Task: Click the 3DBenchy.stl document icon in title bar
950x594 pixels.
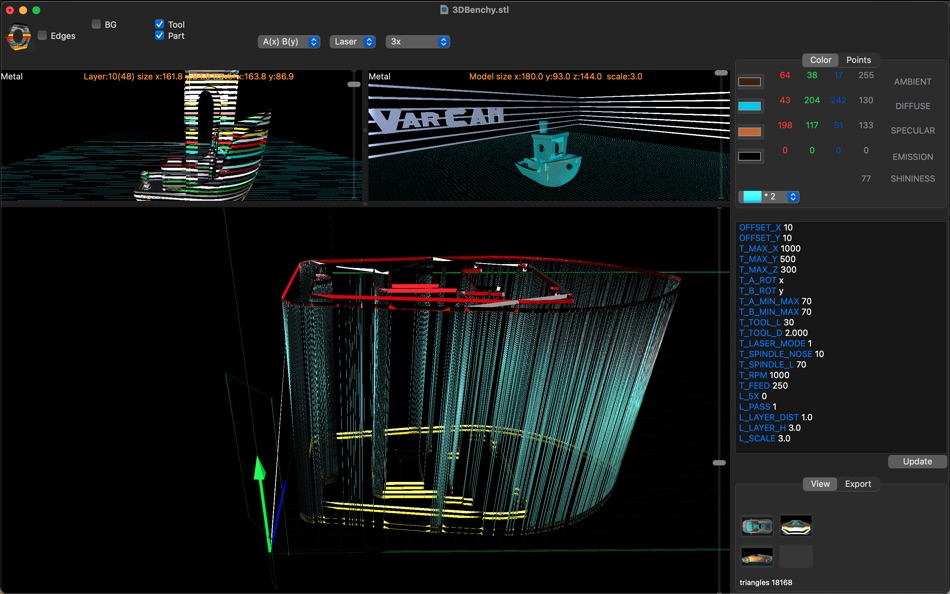Action: pyautogui.click(x=443, y=10)
